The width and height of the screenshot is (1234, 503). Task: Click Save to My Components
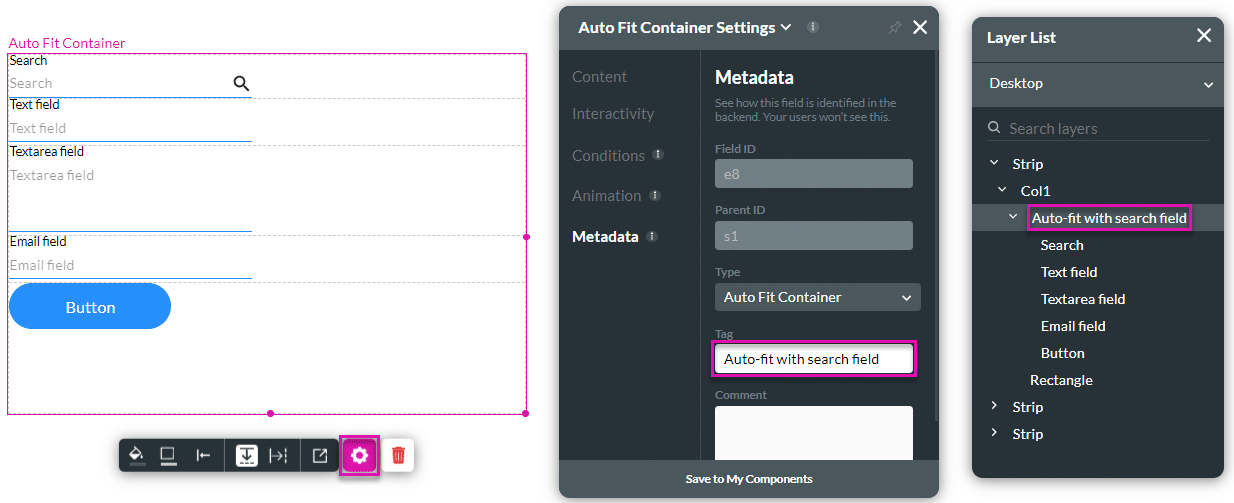pos(748,479)
